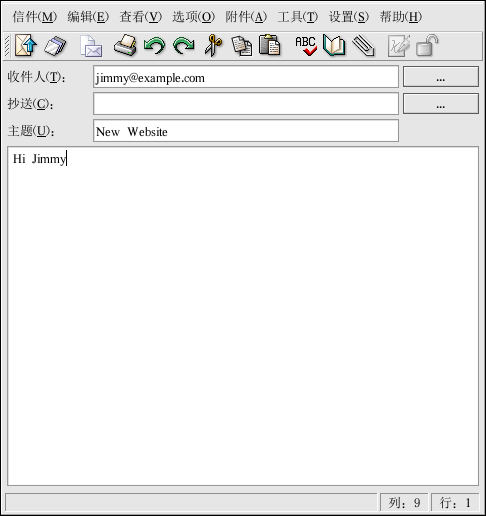Click the queue message icon

coord(55,46)
